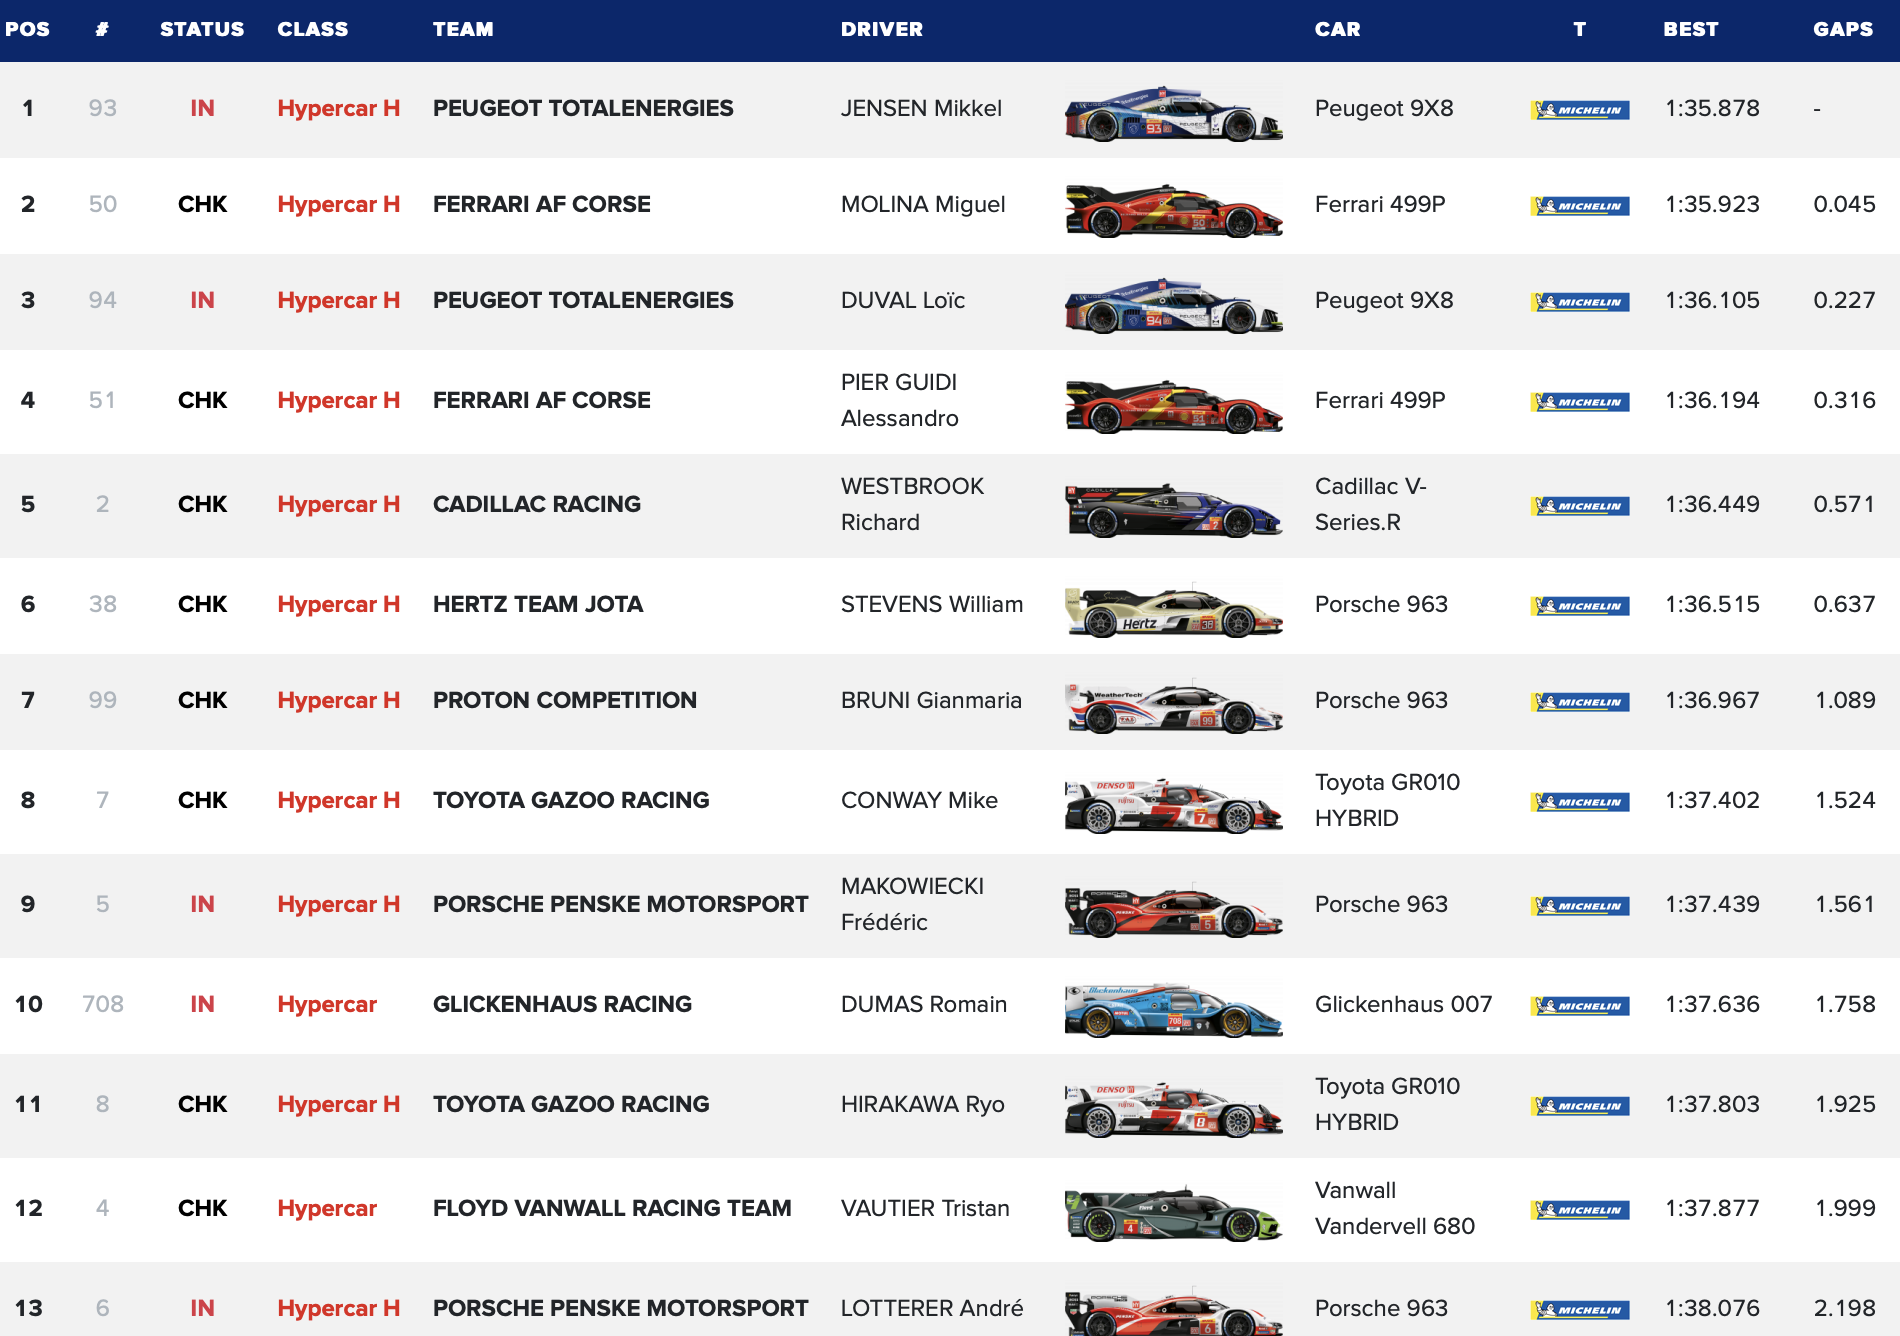Select driver name STEVENS William
Screen dimensions: 1900x1336
click(x=932, y=604)
